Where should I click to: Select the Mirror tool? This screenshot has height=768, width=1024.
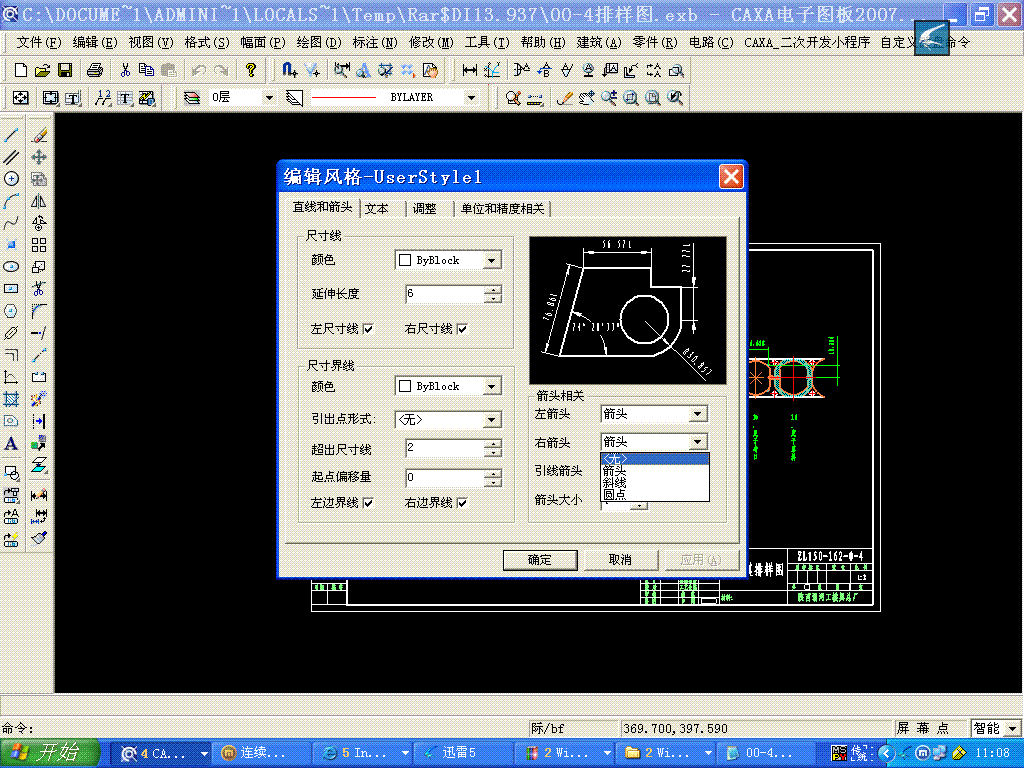(x=39, y=200)
